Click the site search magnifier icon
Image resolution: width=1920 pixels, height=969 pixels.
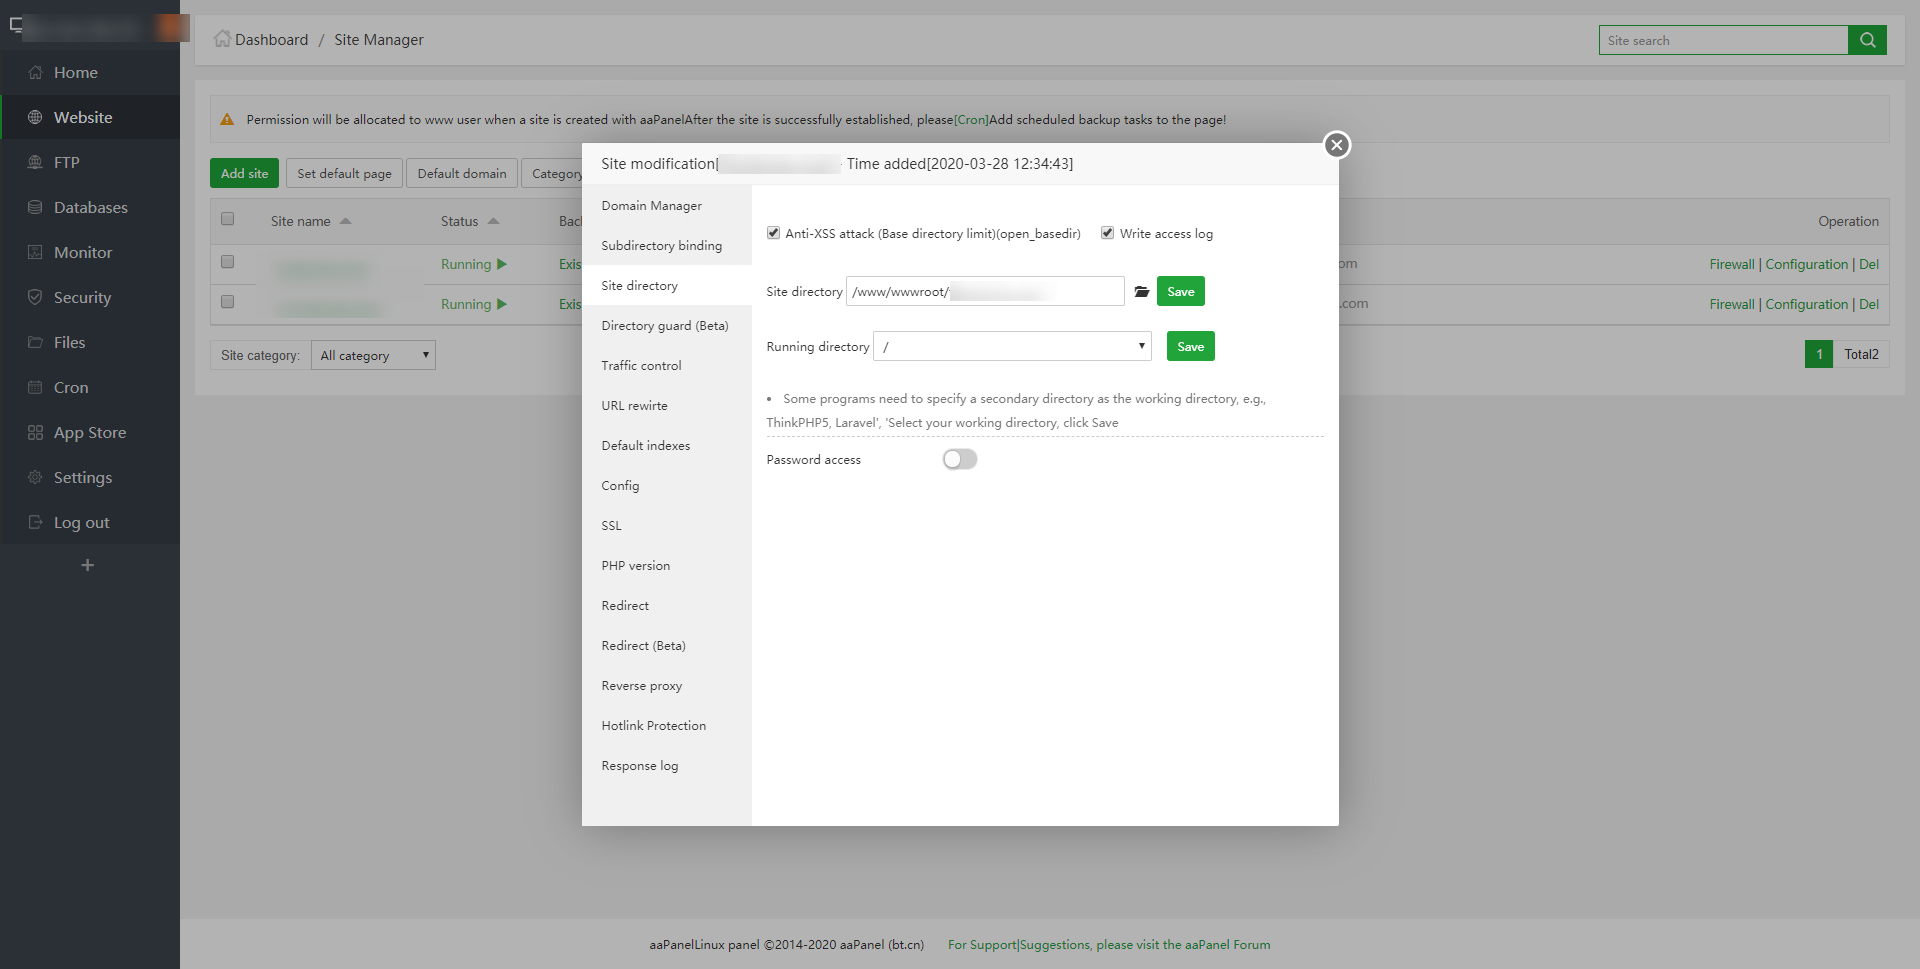click(1867, 40)
